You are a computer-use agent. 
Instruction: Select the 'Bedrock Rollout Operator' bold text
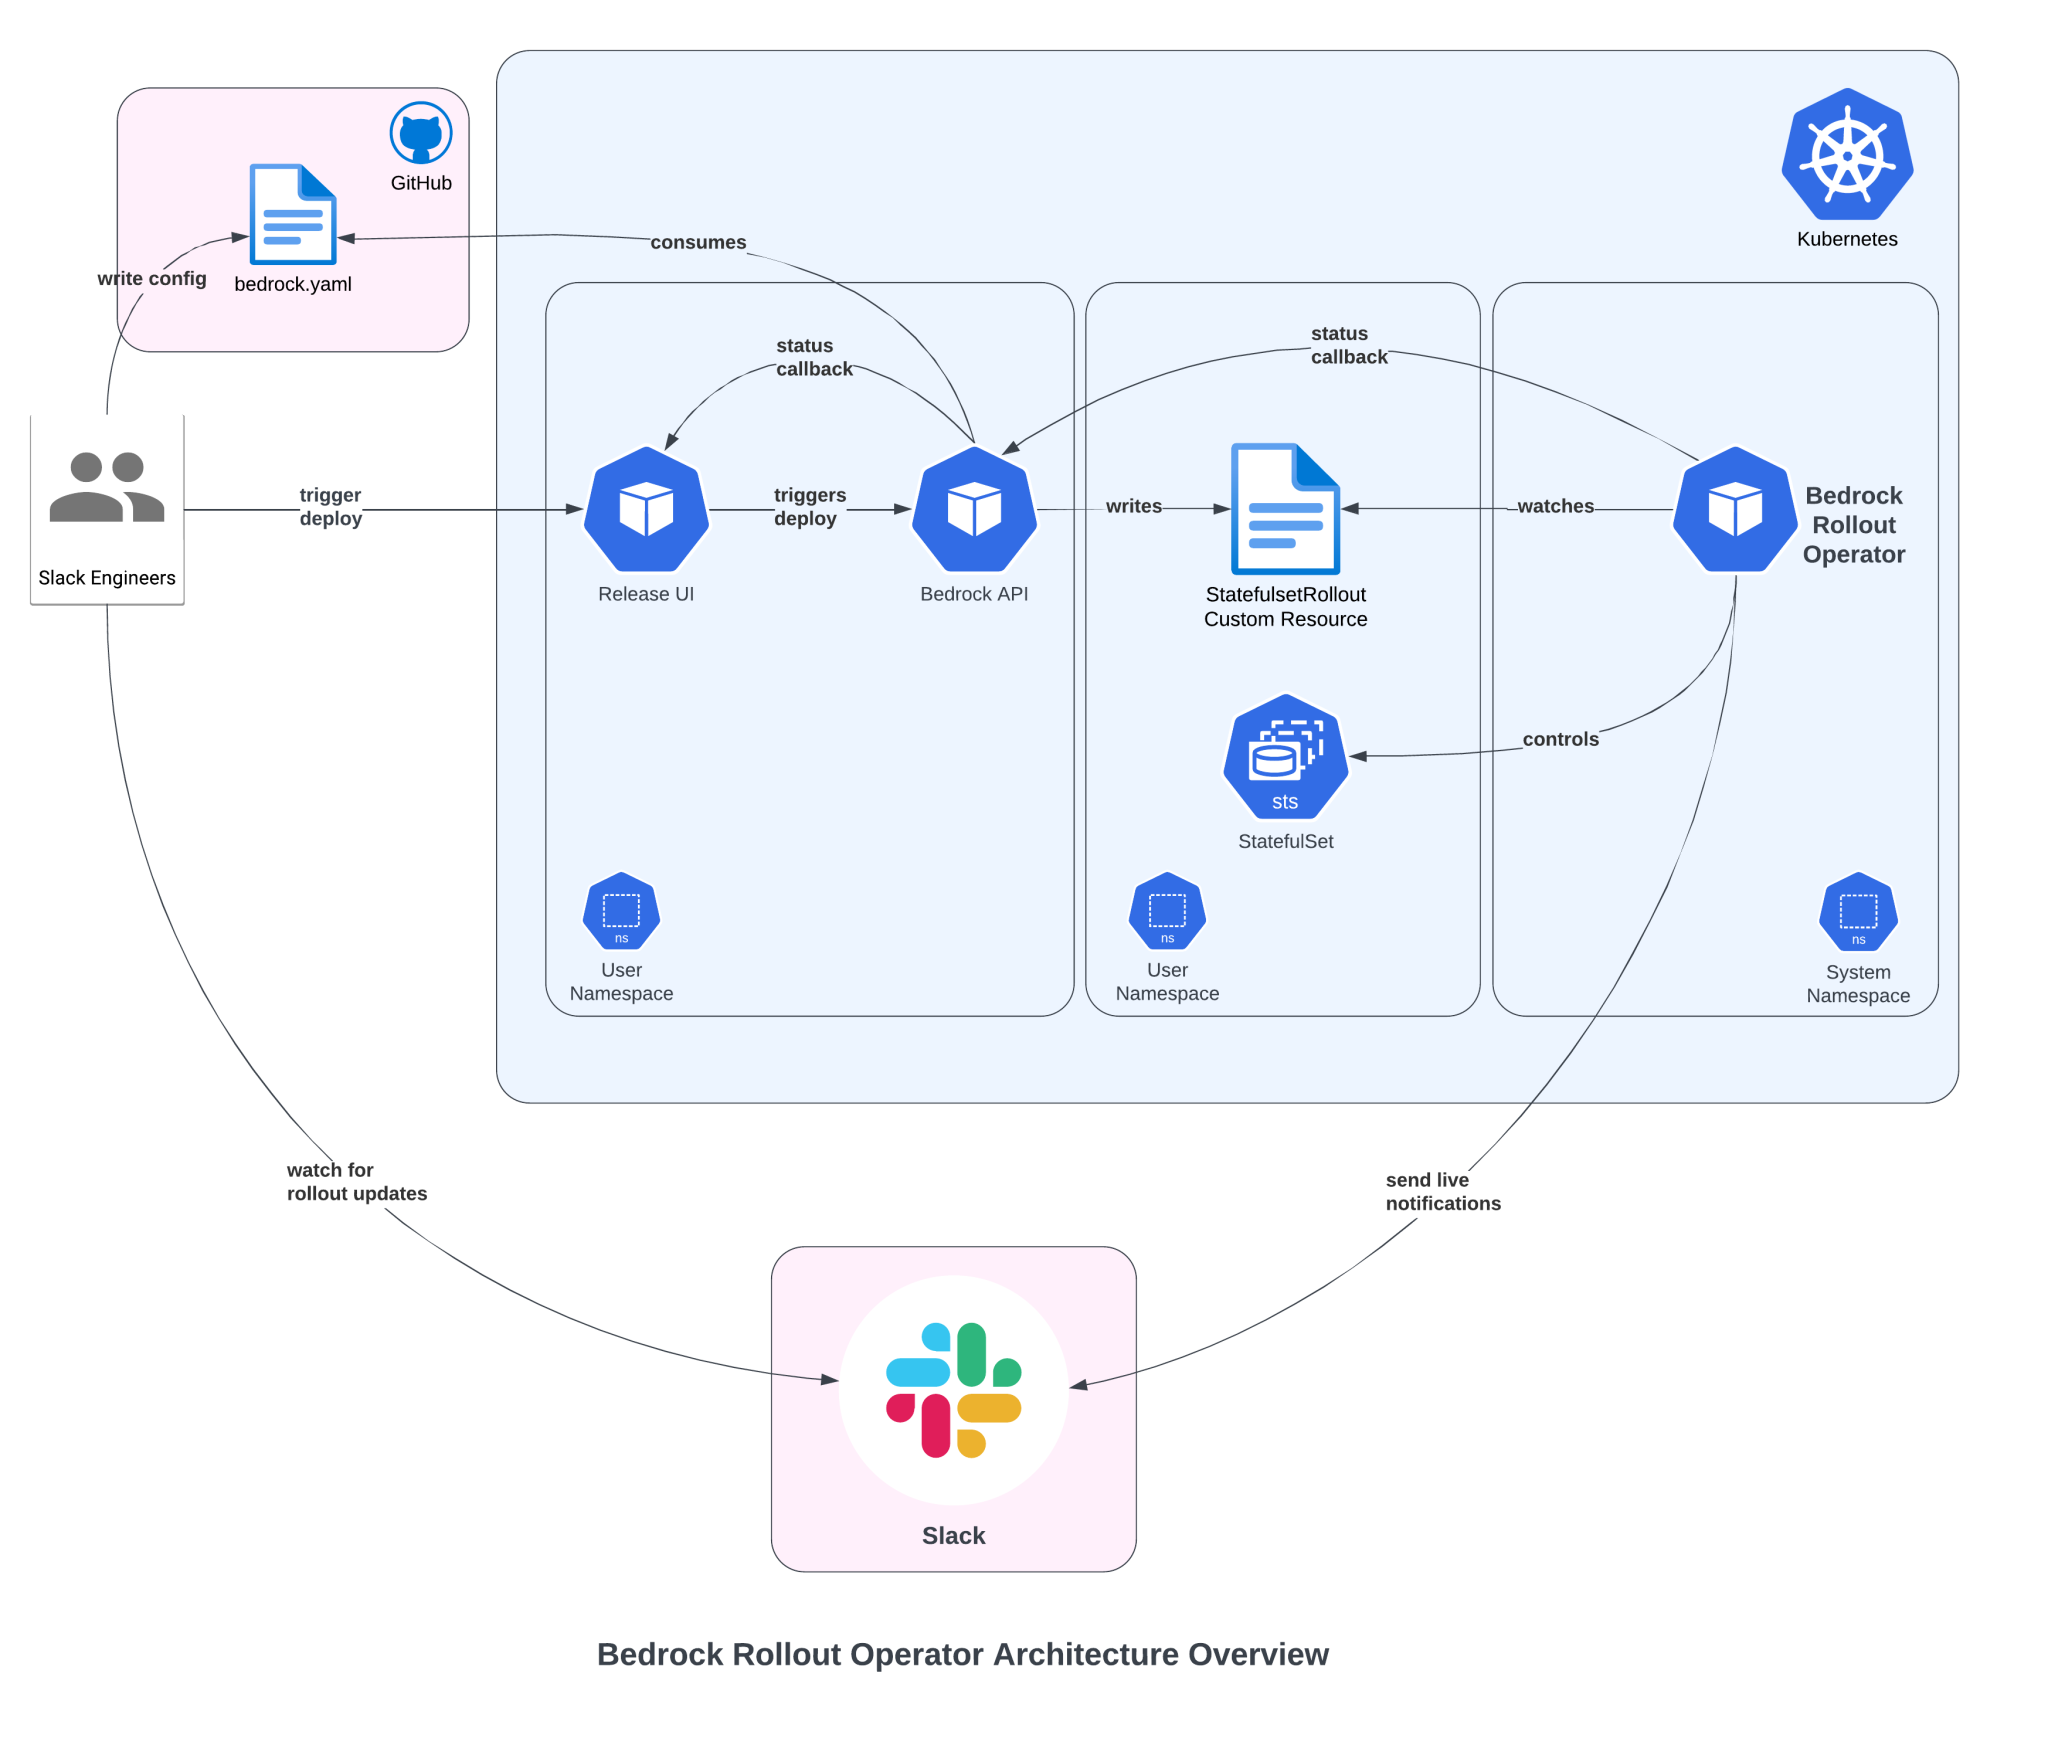[x=1853, y=524]
